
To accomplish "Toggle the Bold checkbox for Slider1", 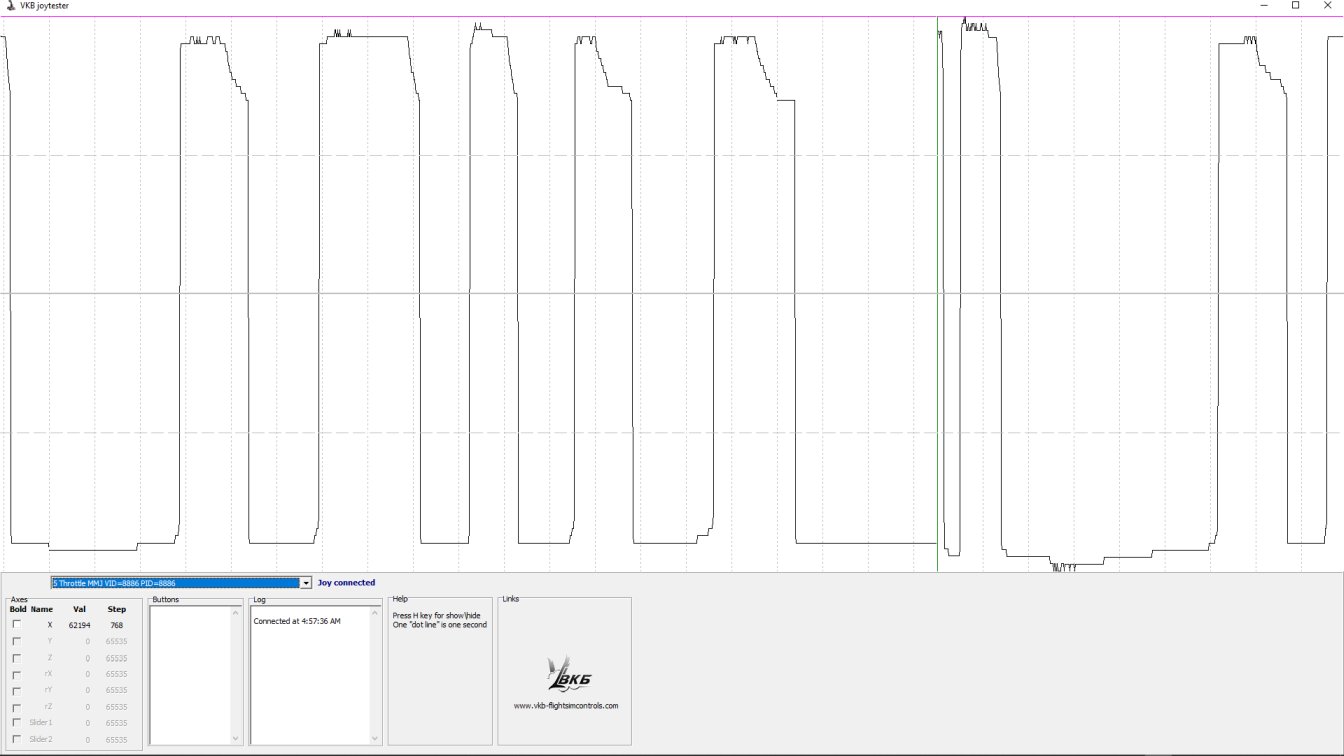I will click(16, 722).
